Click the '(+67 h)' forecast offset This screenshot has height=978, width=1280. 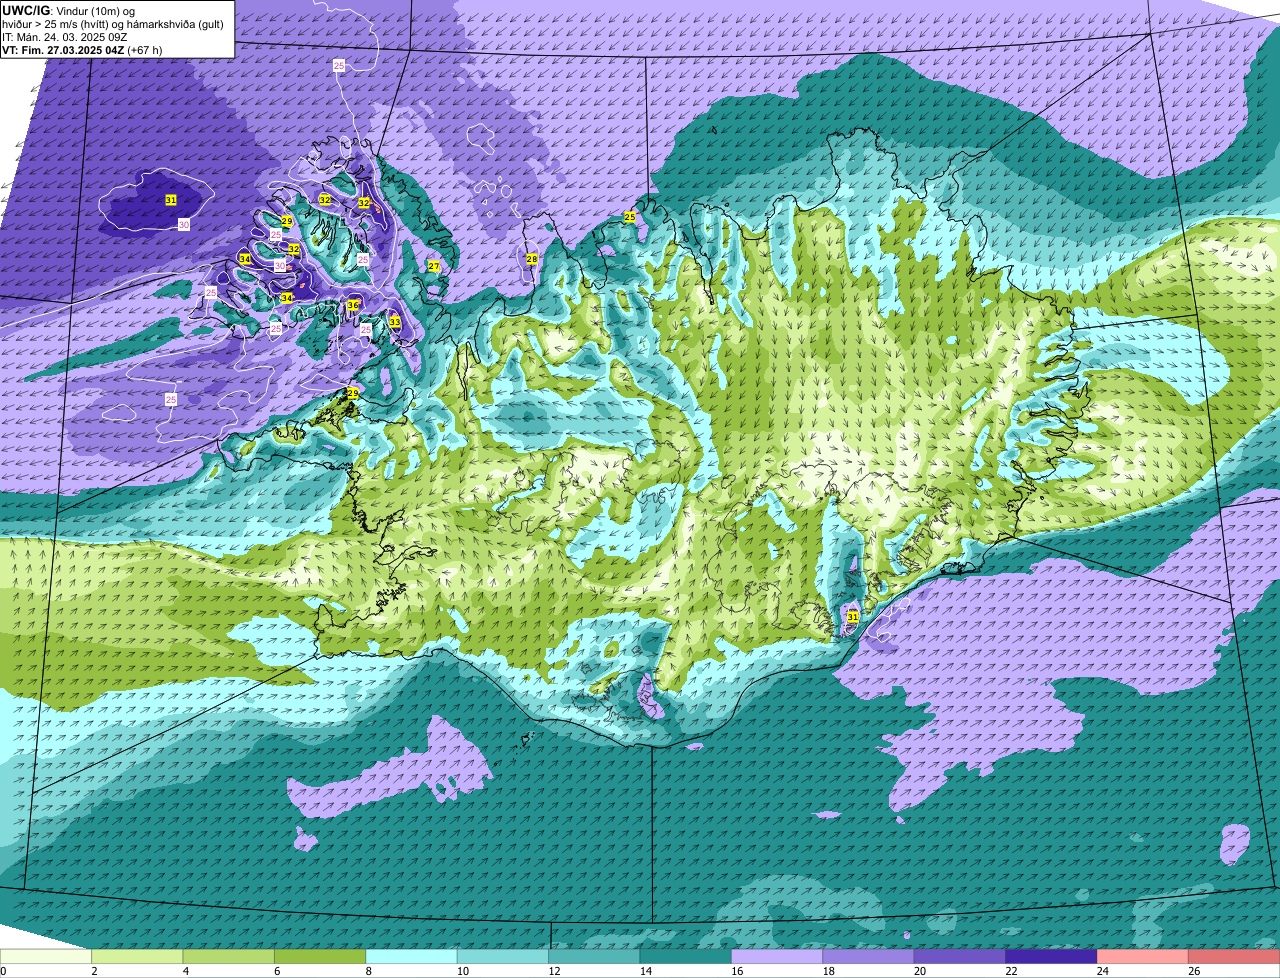pyautogui.click(x=145, y=50)
